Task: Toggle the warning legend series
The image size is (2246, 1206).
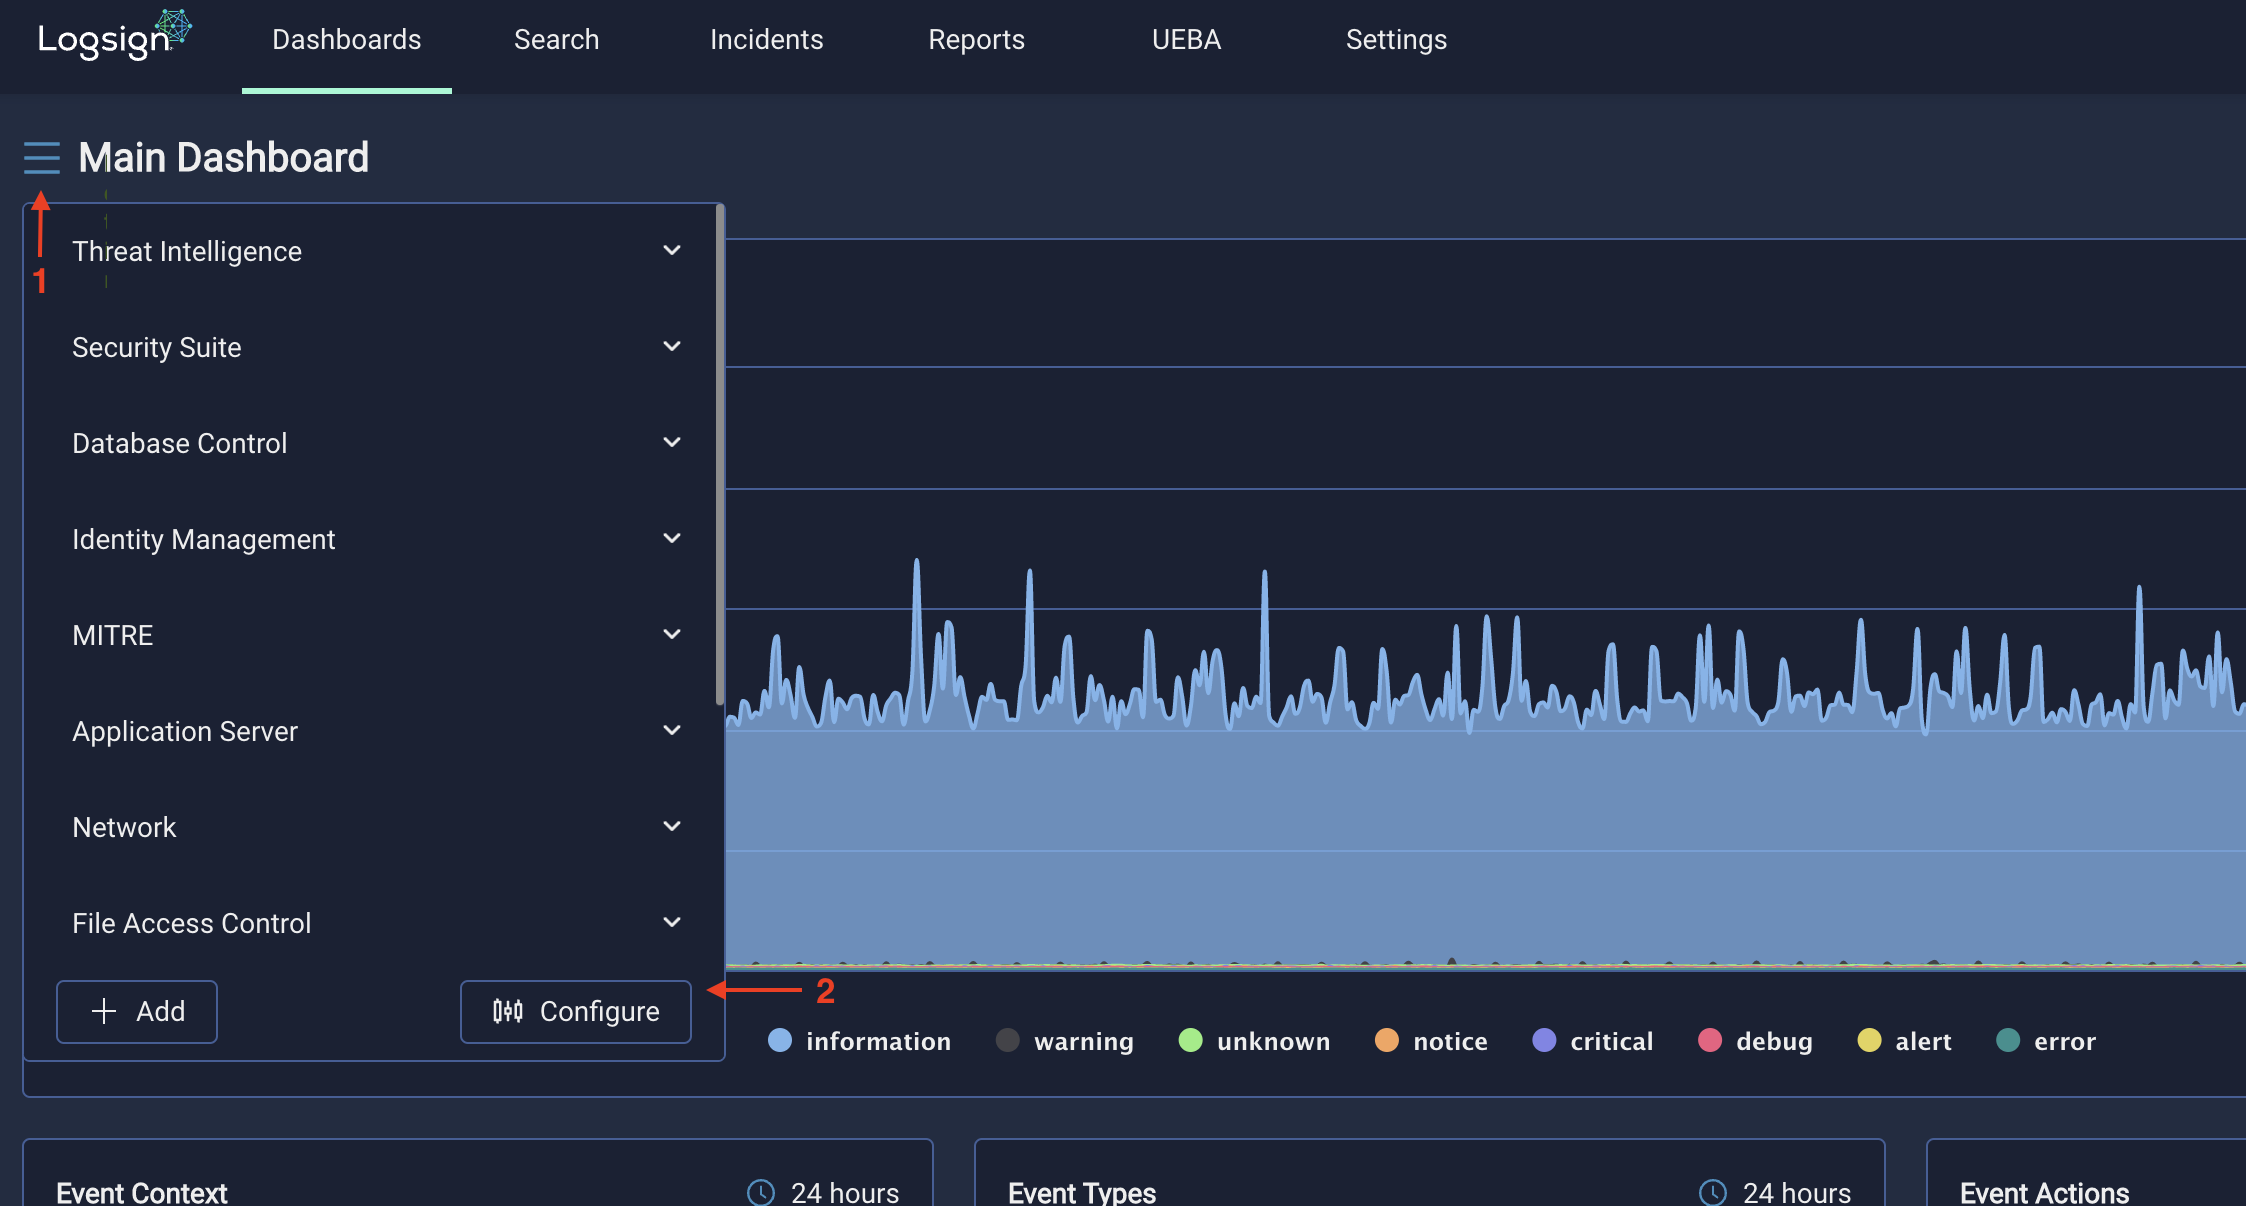Action: click(1065, 1041)
